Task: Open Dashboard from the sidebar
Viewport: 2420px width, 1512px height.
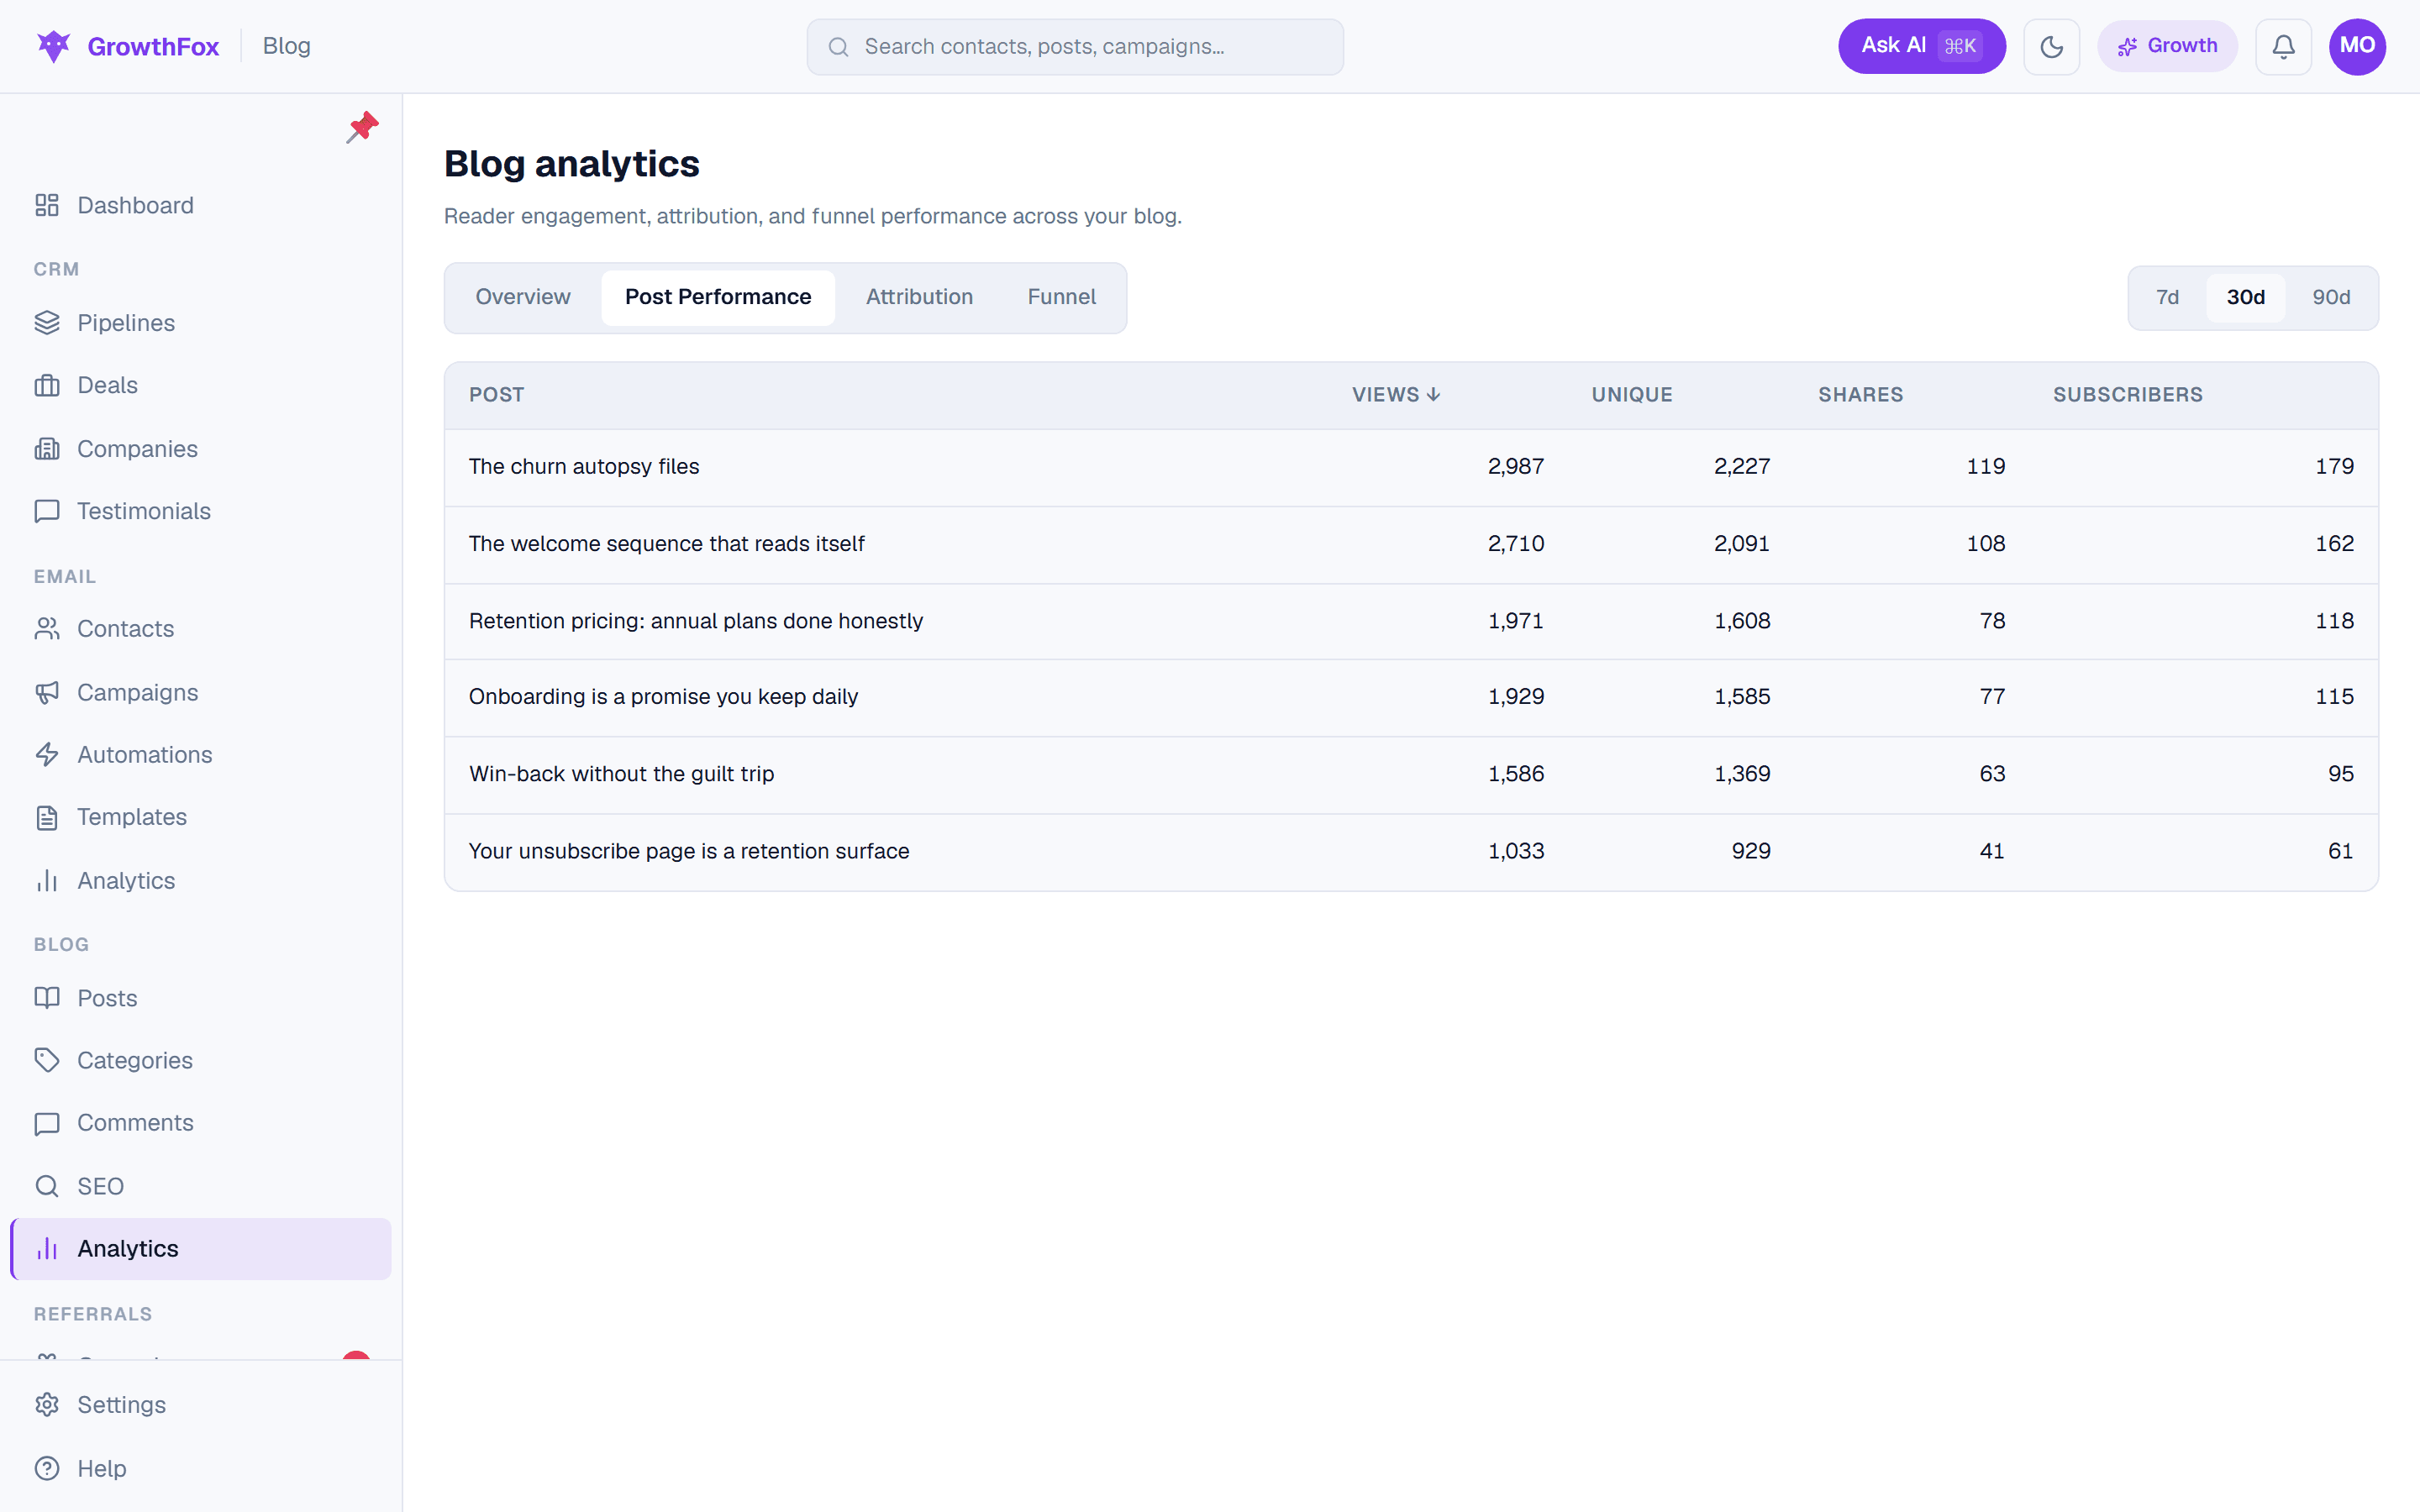Action: (200, 205)
